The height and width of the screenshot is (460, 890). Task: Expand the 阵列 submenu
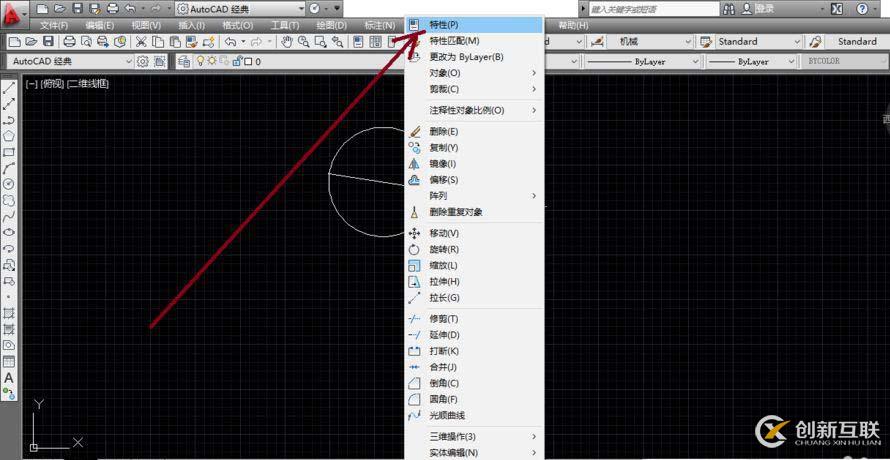(x=475, y=196)
